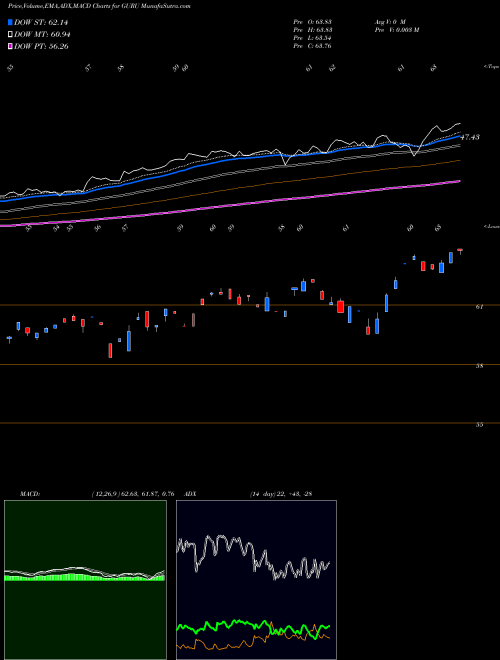Select the 'DOW MT: 60.94' legend text
Viewport: 500px width, 660px height.
(x=42, y=35)
